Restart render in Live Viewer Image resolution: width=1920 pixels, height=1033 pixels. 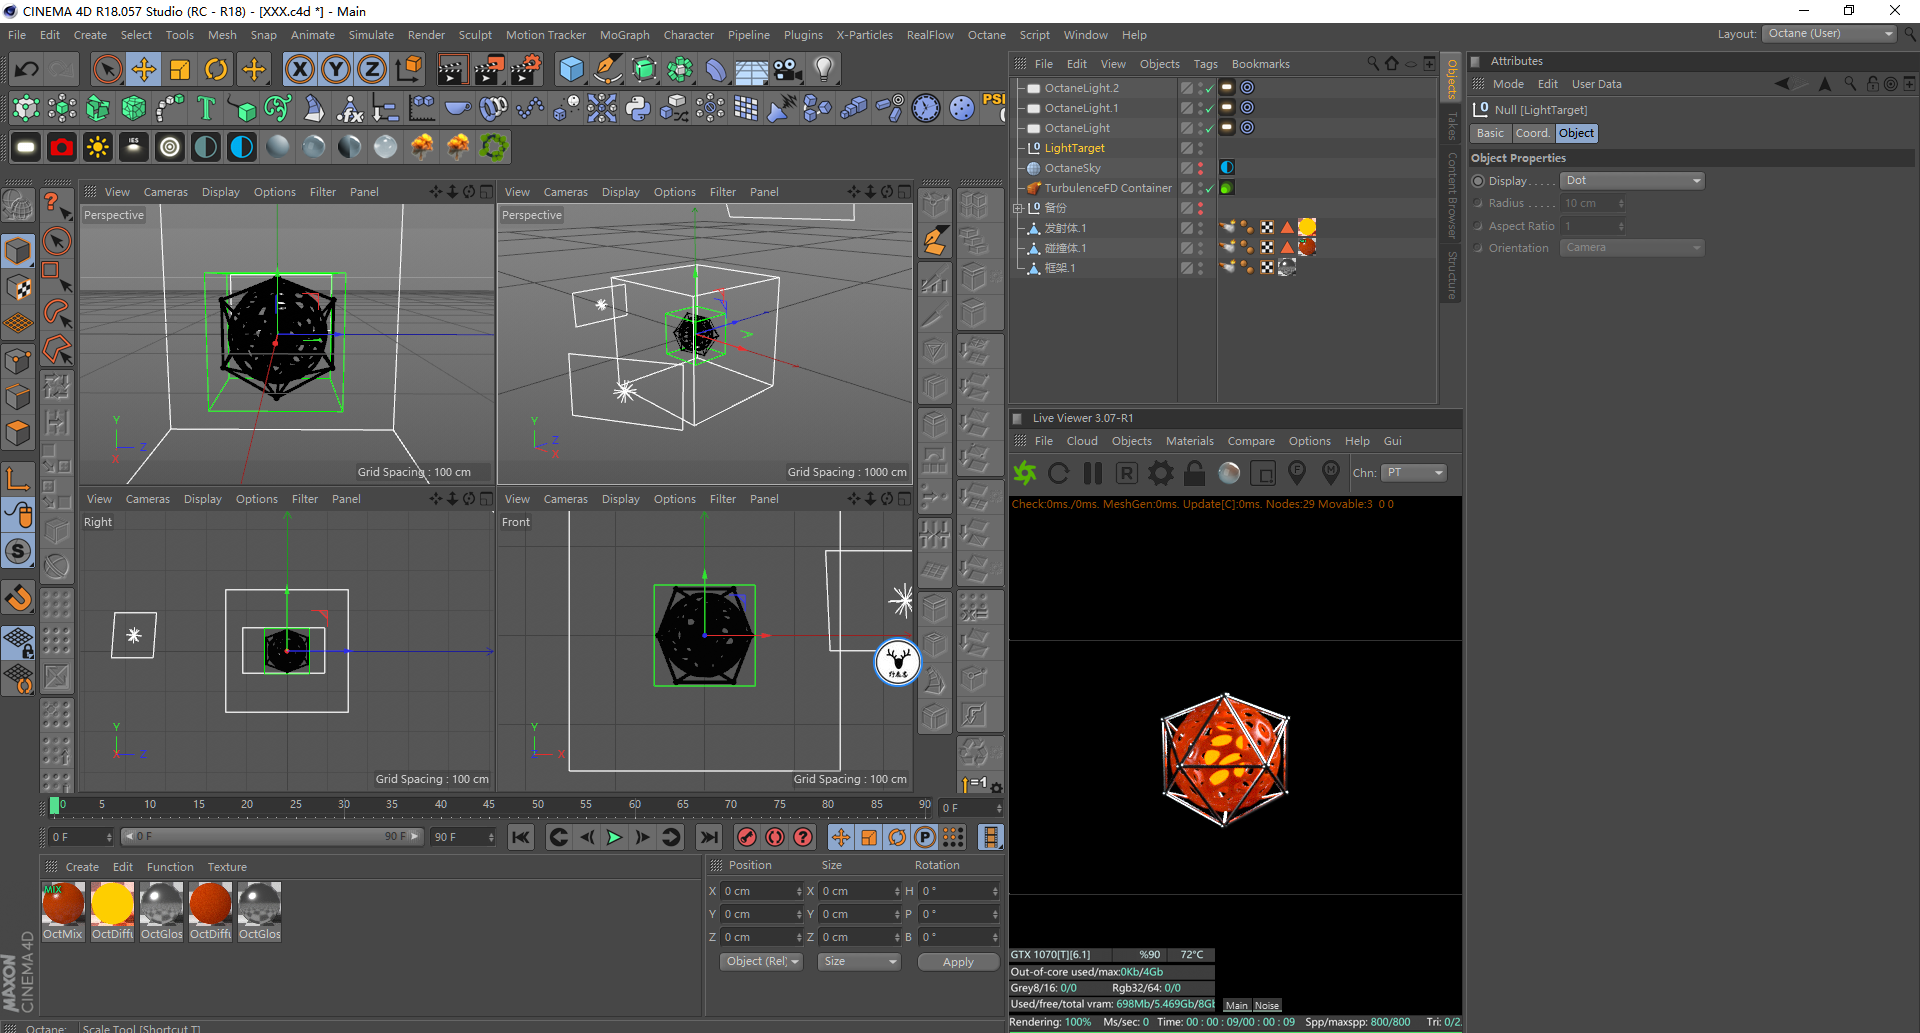(1059, 473)
